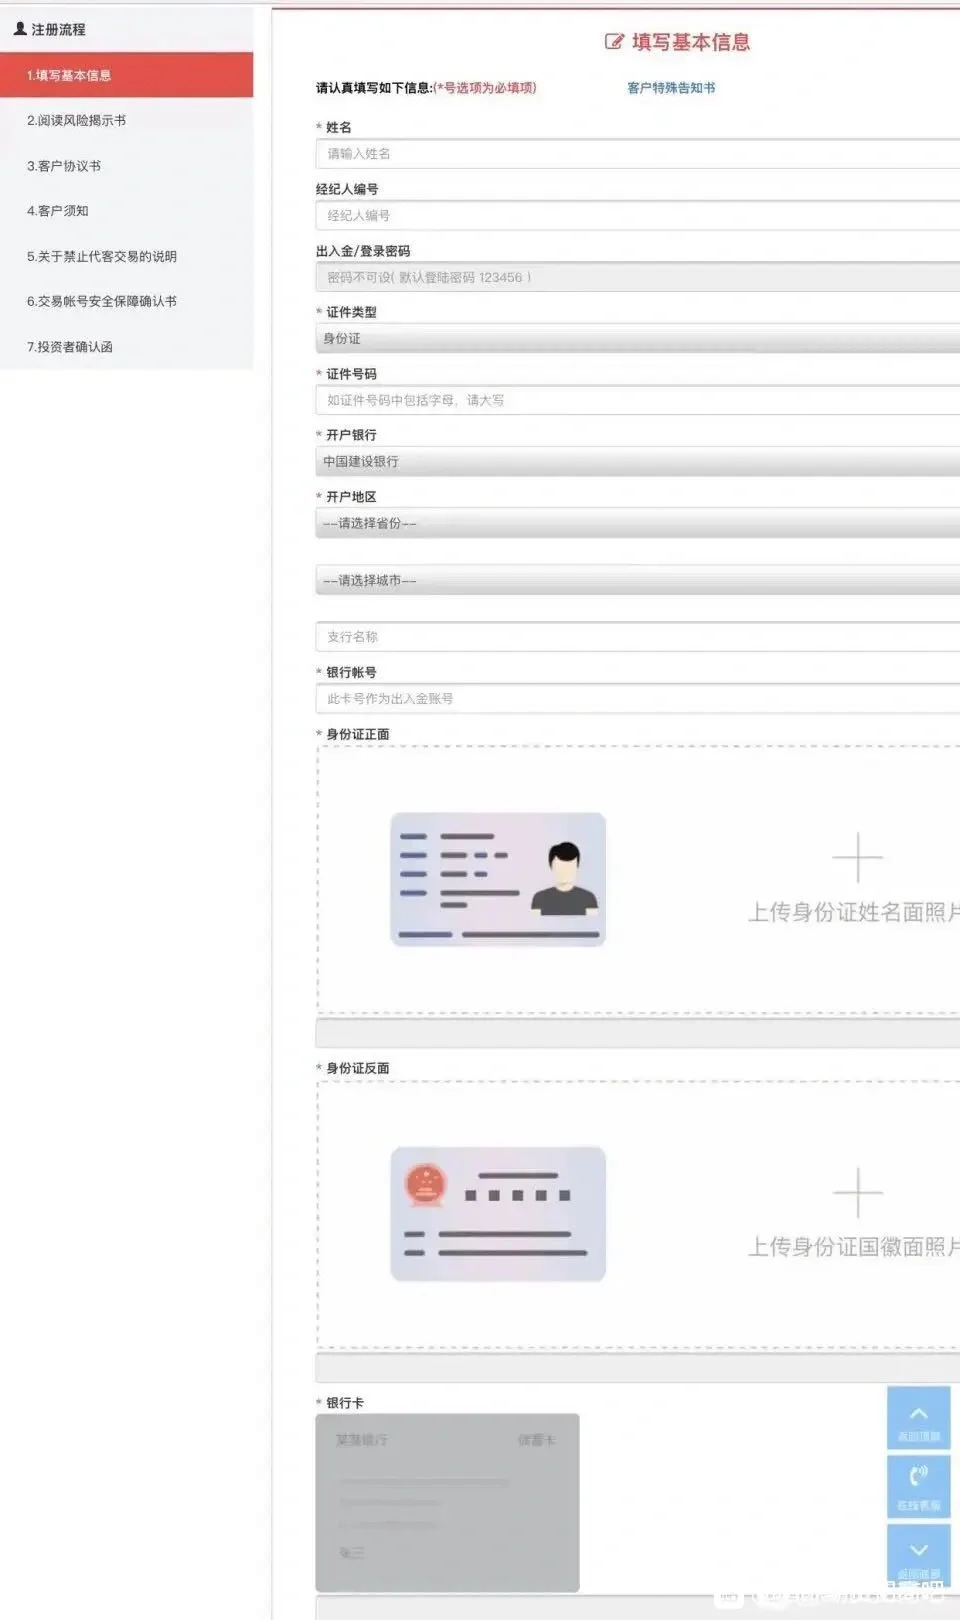The image size is (960, 1620).
Task: Click the 姓名 input field
Action: point(638,154)
